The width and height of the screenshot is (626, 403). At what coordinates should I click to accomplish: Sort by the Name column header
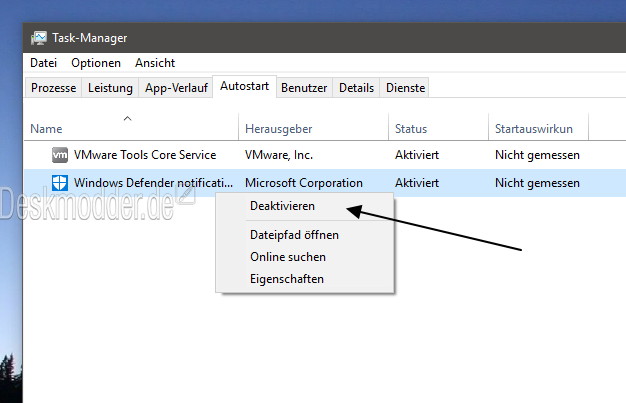coord(131,127)
